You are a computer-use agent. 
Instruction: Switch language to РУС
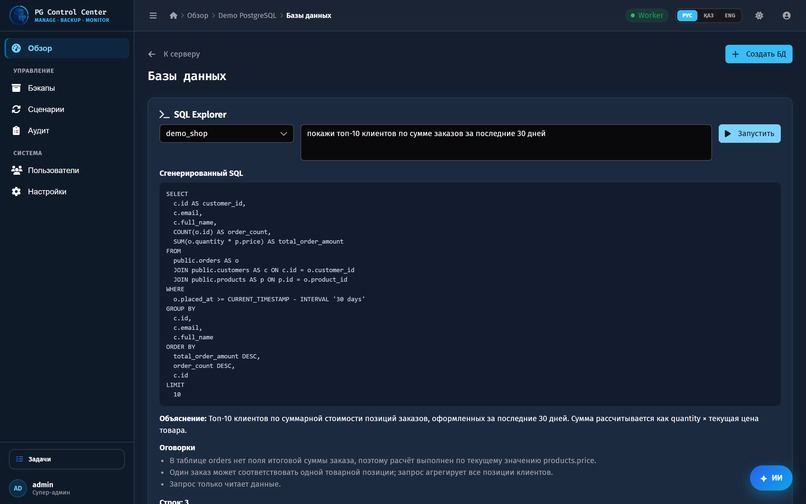point(687,15)
